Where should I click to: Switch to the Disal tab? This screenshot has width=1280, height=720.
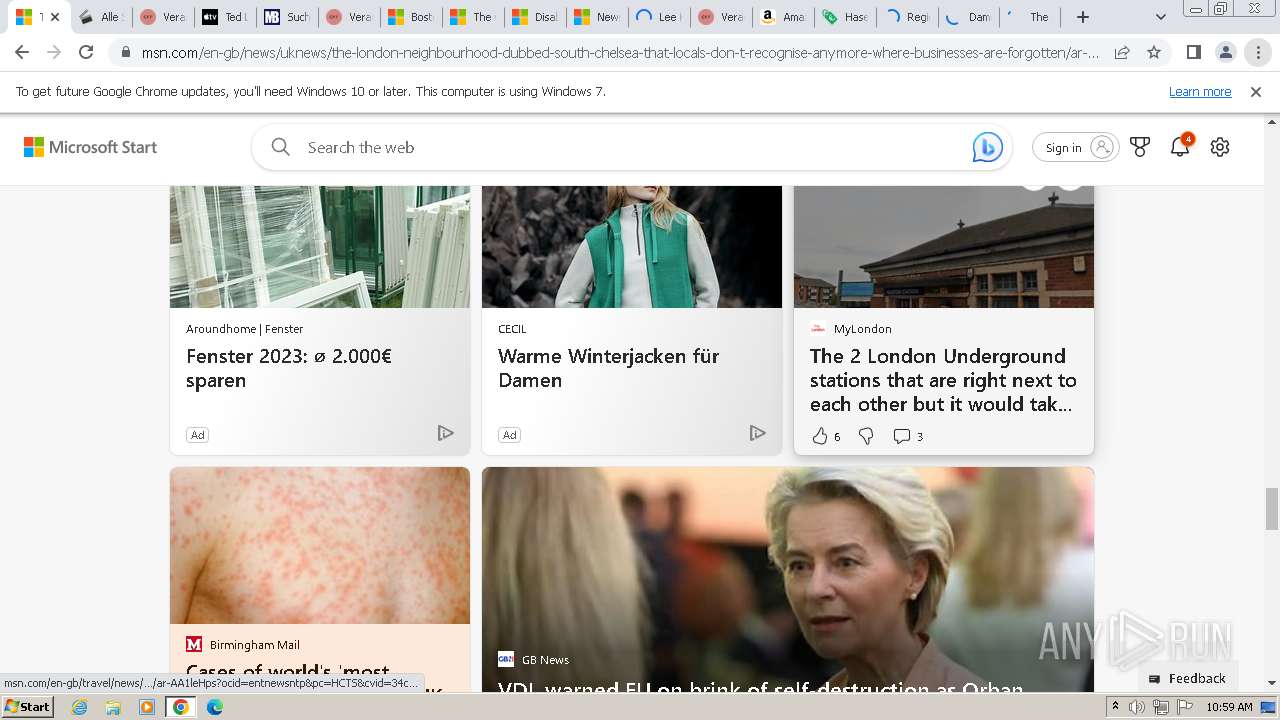tap(533, 17)
